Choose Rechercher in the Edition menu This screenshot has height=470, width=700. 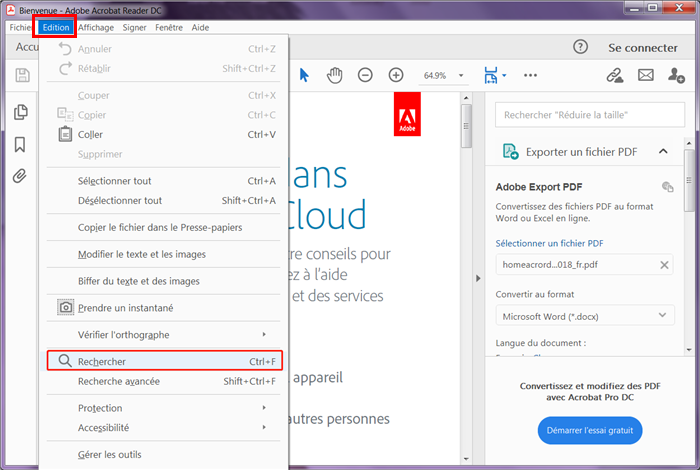click(164, 361)
